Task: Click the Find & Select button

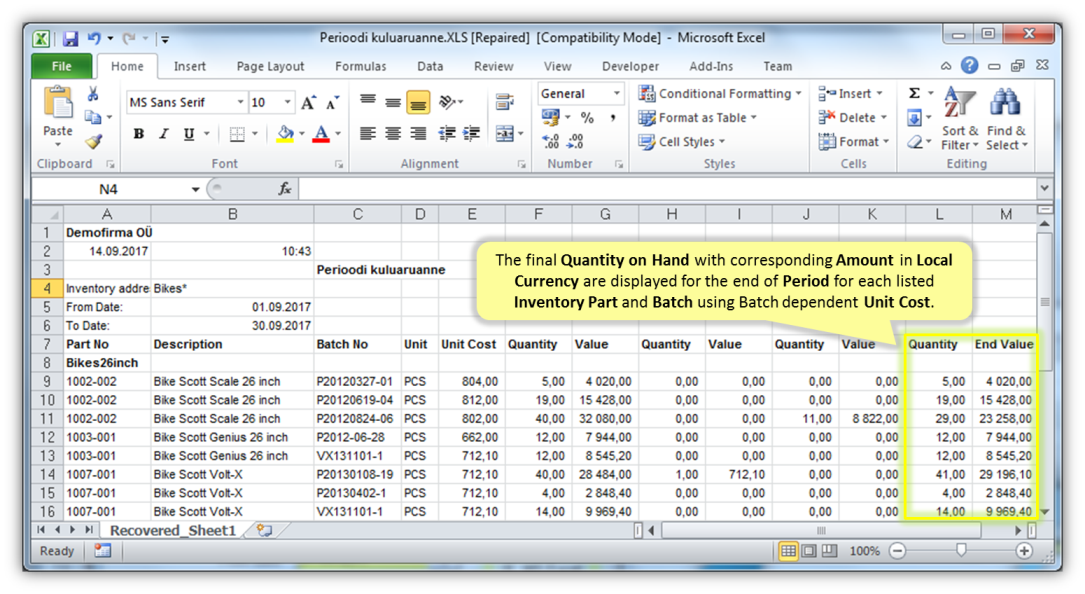Action: 1007,118
